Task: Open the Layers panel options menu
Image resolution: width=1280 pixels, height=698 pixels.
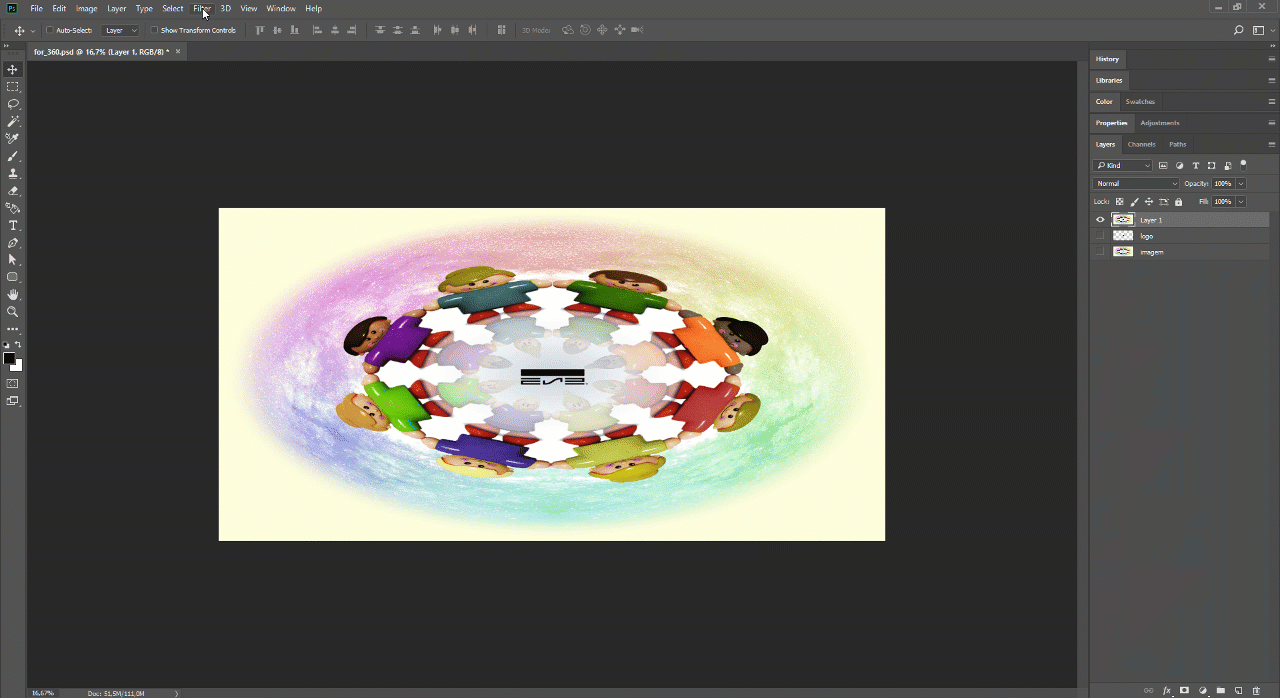Action: pyautogui.click(x=1272, y=144)
